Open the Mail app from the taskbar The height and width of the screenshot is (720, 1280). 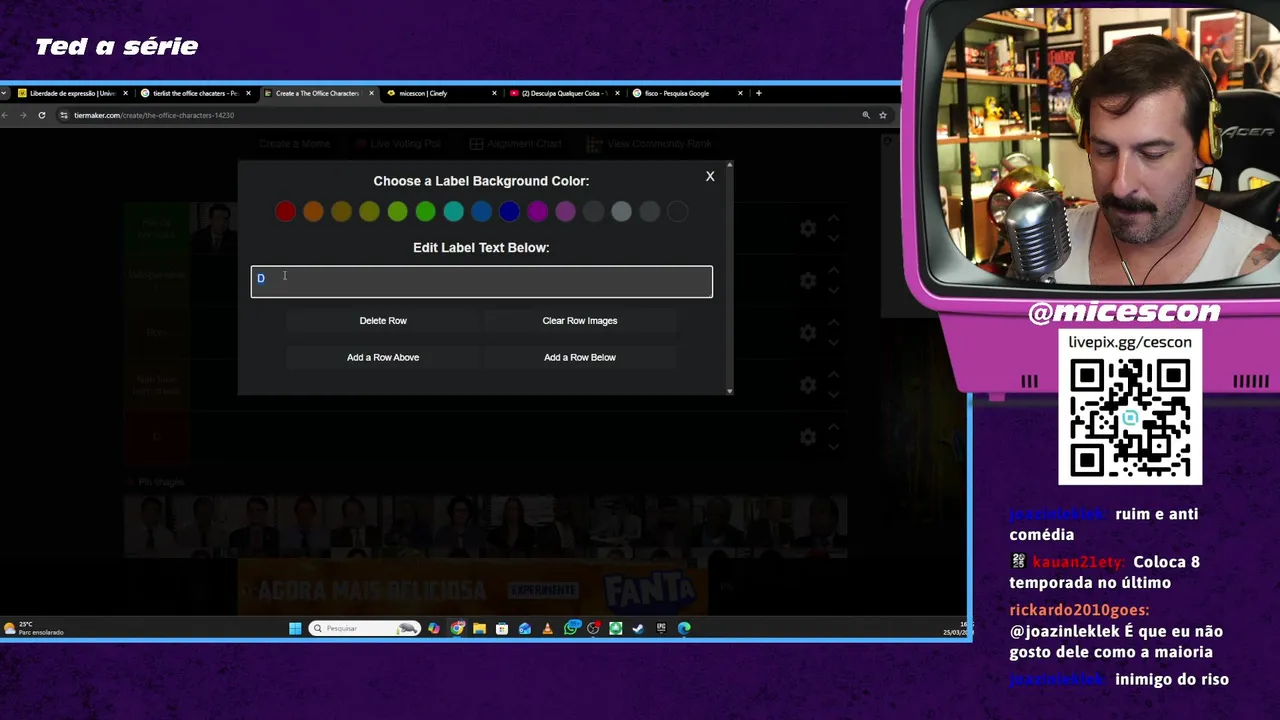[x=525, y=628]
